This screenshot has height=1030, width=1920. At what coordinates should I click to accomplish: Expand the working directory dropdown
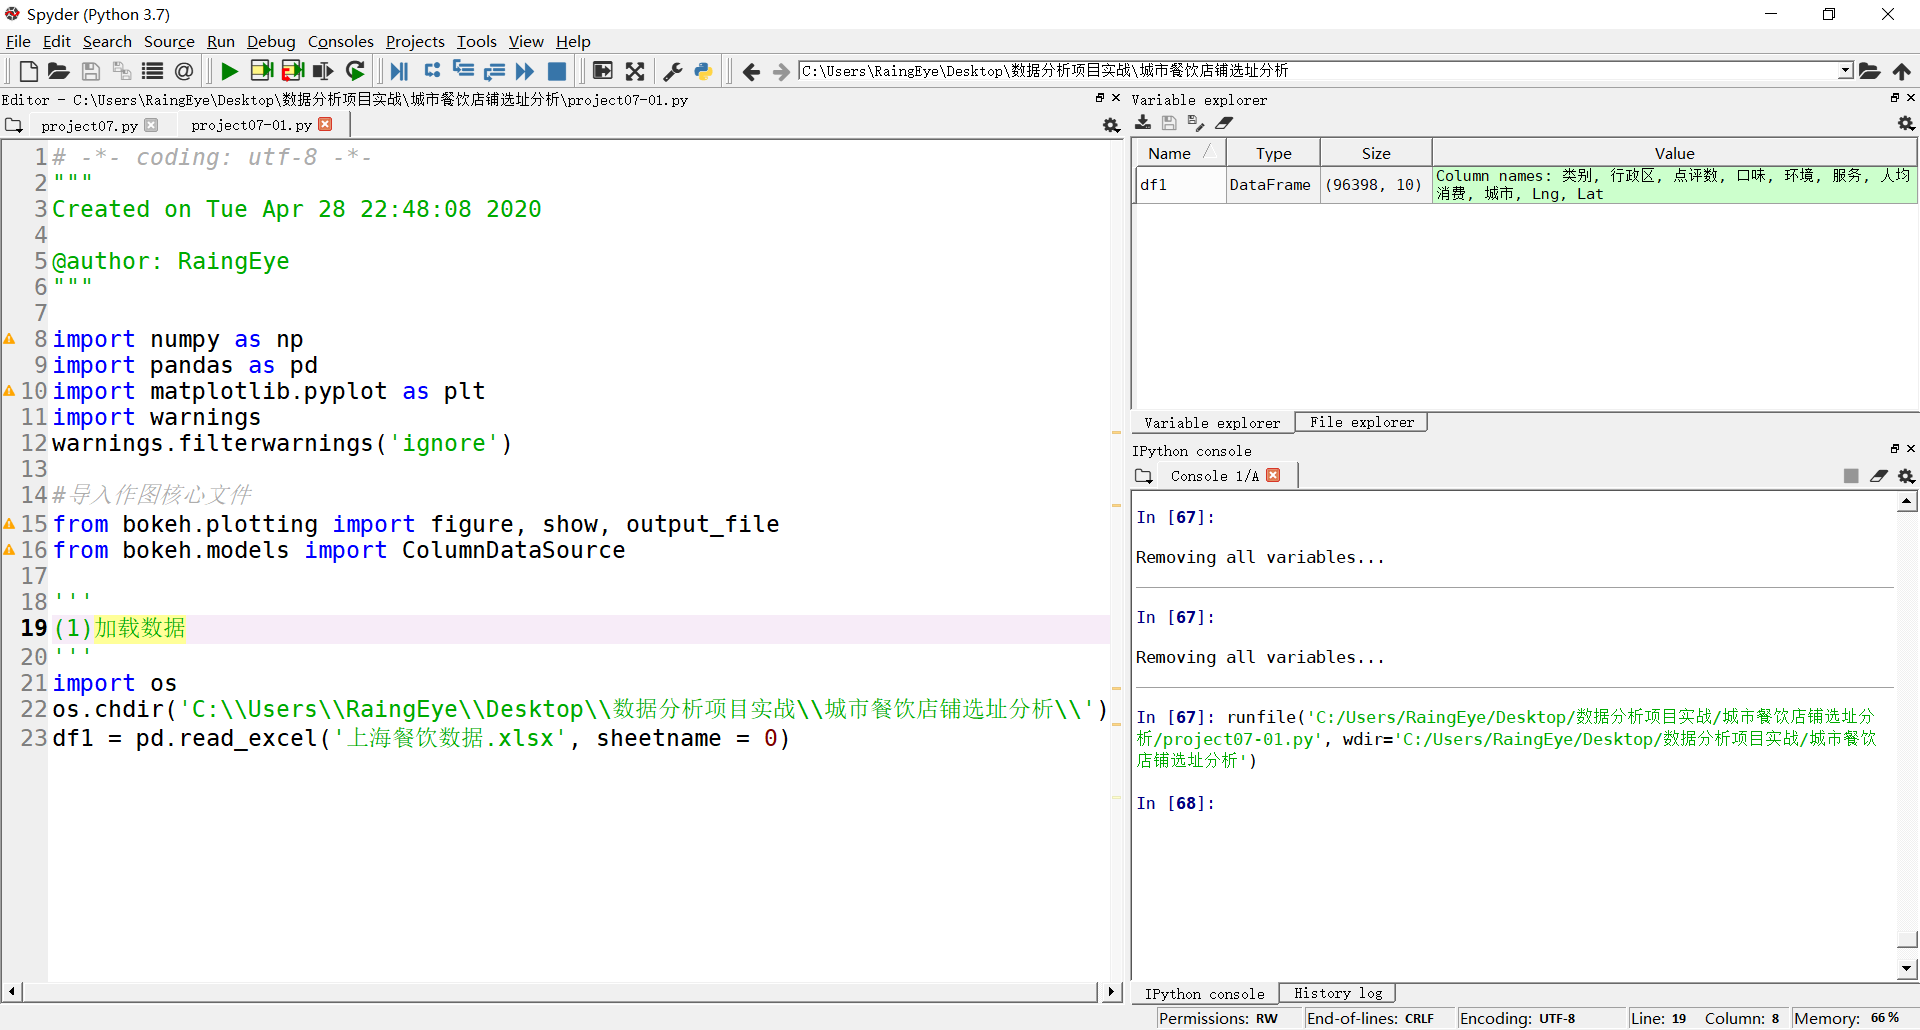click(x=1845, y=71)
